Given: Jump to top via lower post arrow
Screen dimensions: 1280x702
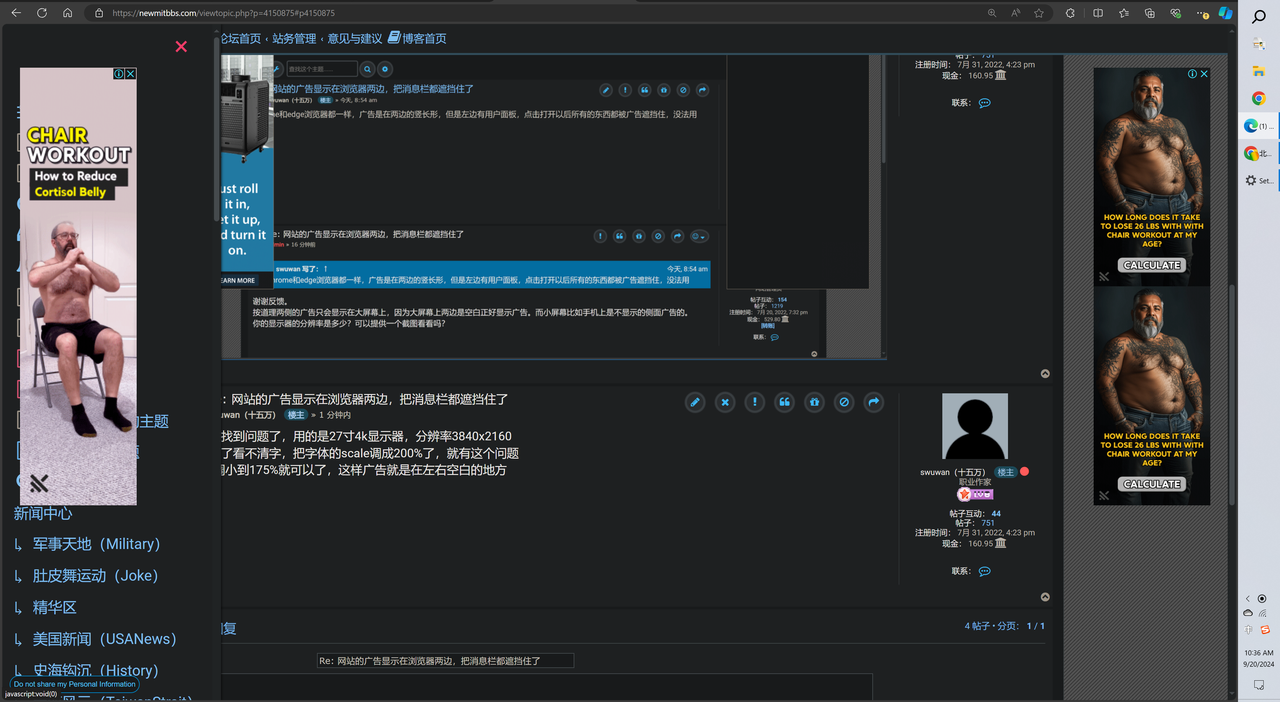Looking at the screenshot, I should (x=1045, y=597).
